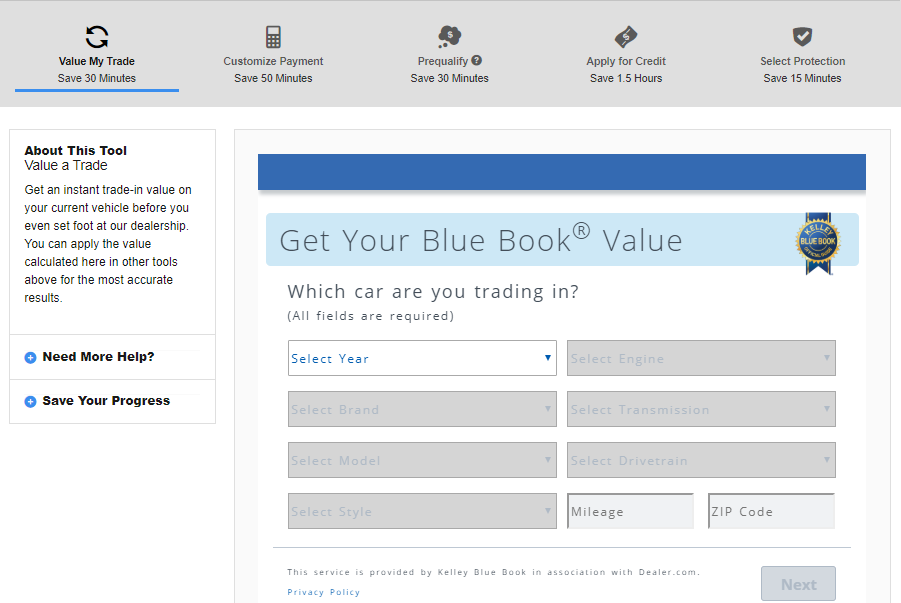Click the 'Save 30 Minutes' text under Value My Trade
This screenshot has width=901, height=603.
pos(97,78)
